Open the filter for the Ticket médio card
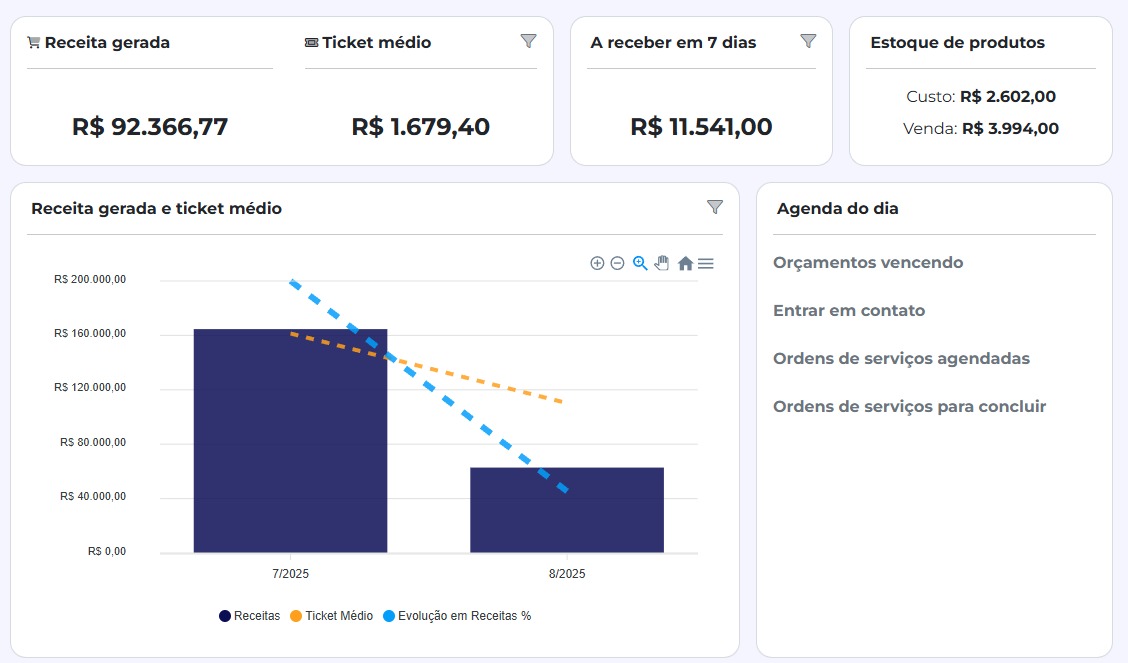Image resolution: width=1128 pixels, height=663 pixels. [x=529, y=41]
